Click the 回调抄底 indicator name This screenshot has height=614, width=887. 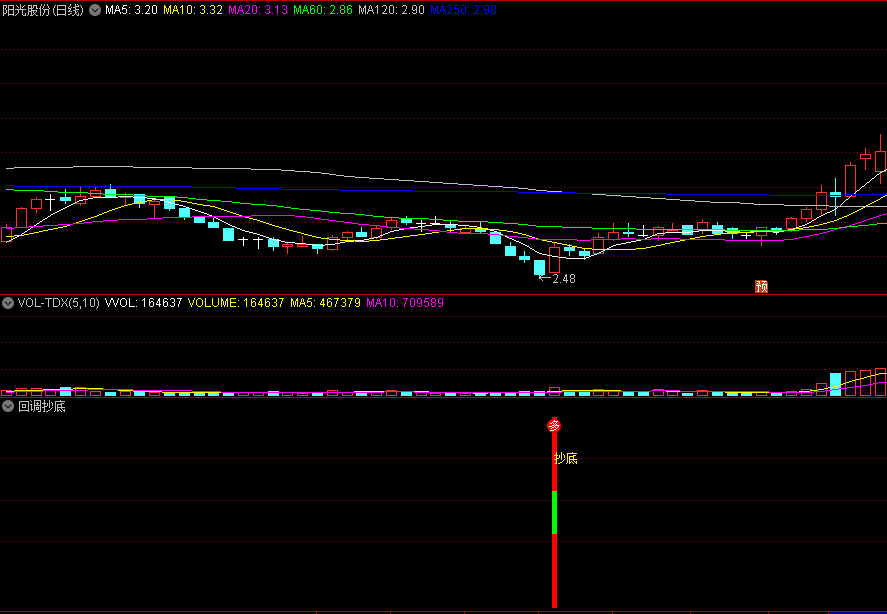[42, 406]
